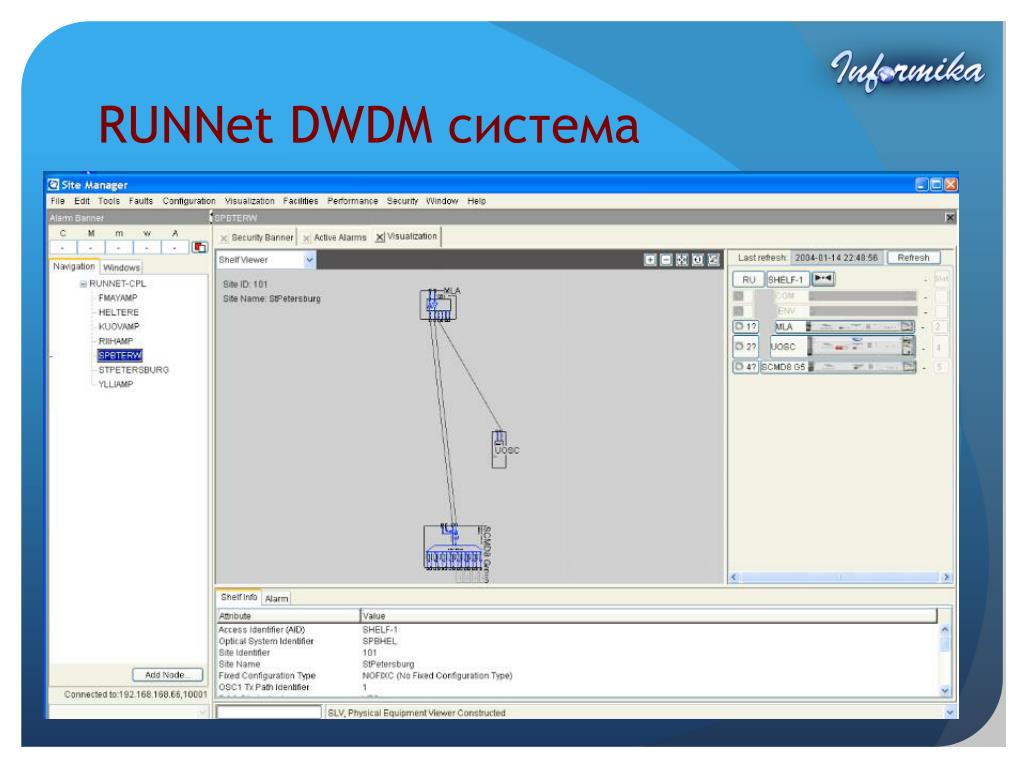Click the critical (C) alarm count field
The height and width of the screenshot is (768, 1024).
click(63, 248)
